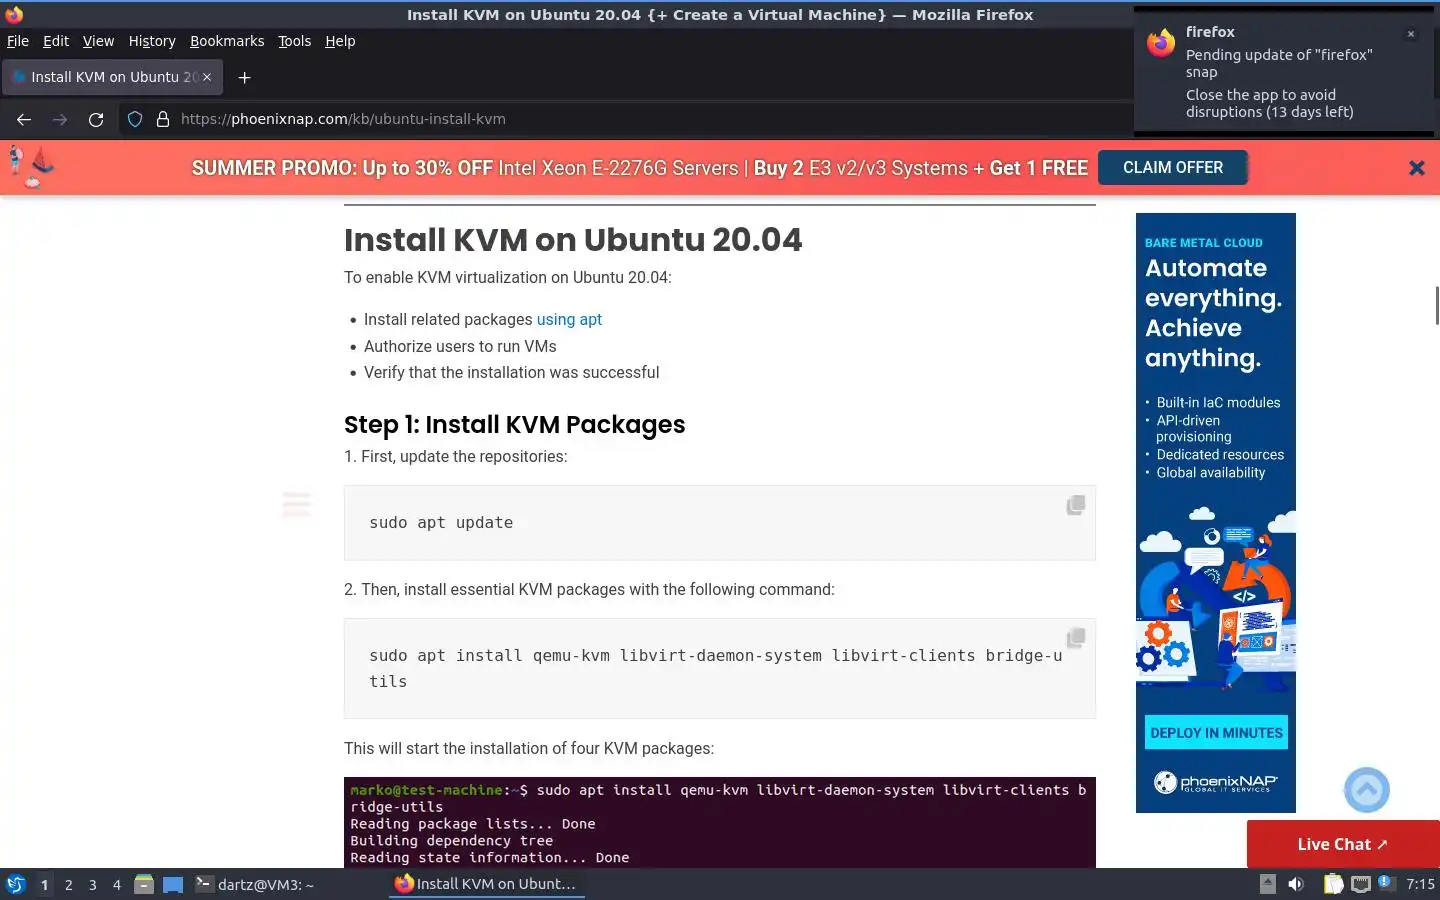The image size is (1440, 900).
Task: Switch to workspace 4
Action: [x=116, y=884]
